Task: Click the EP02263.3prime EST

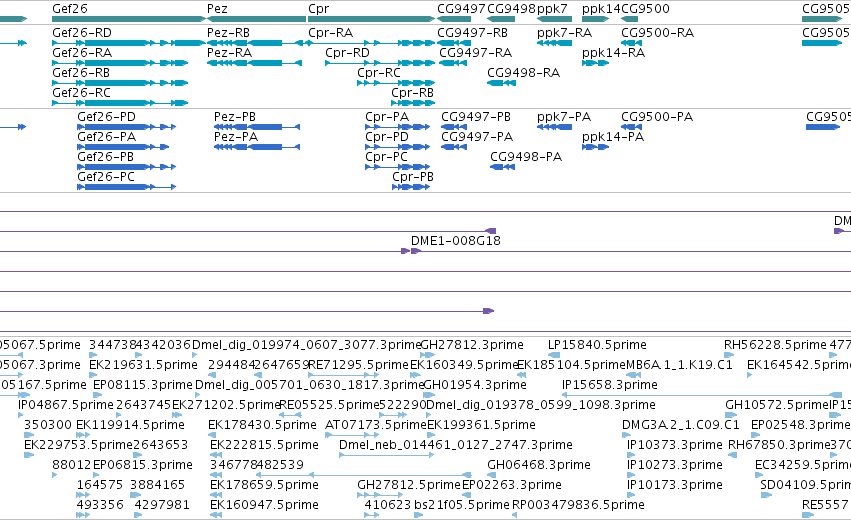Action: pos(511,485)
